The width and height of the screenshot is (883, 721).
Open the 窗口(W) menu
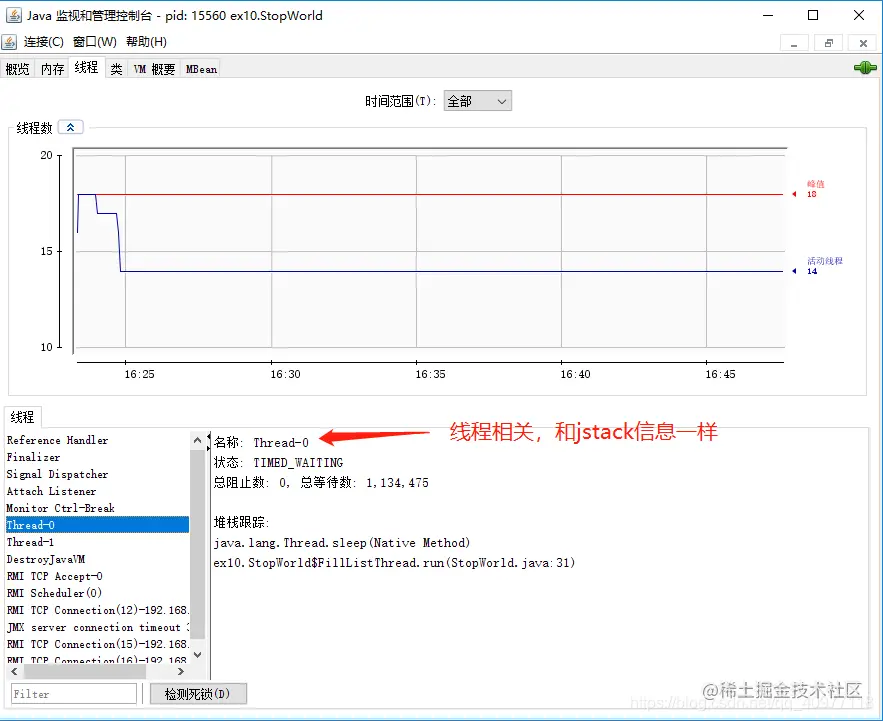point(95,42)
